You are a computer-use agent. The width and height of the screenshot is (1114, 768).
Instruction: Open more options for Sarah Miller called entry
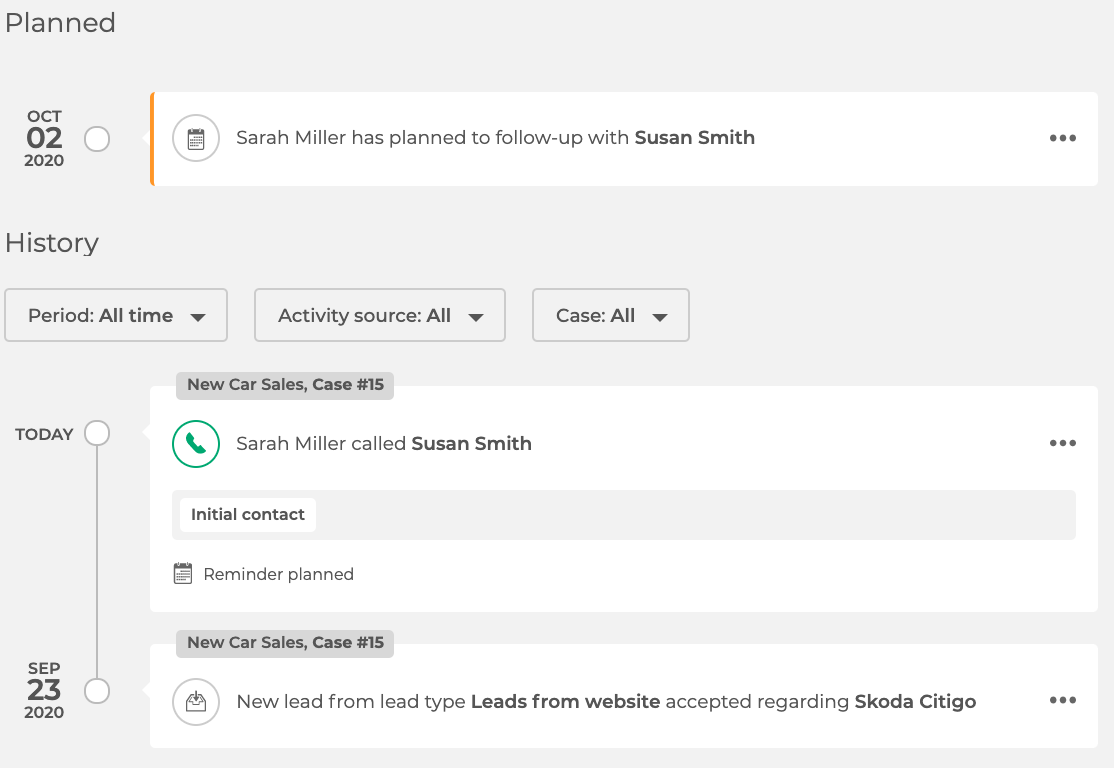click(x=1063, y=443)
